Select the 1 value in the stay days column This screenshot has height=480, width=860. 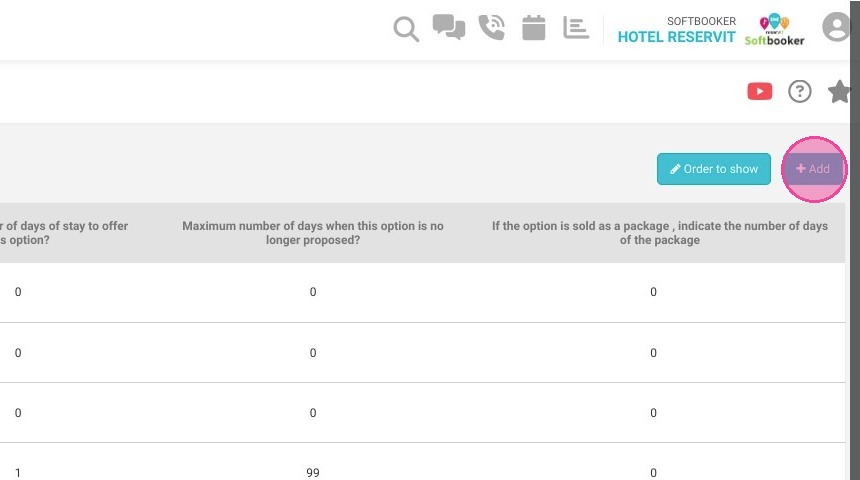[18, 472]
